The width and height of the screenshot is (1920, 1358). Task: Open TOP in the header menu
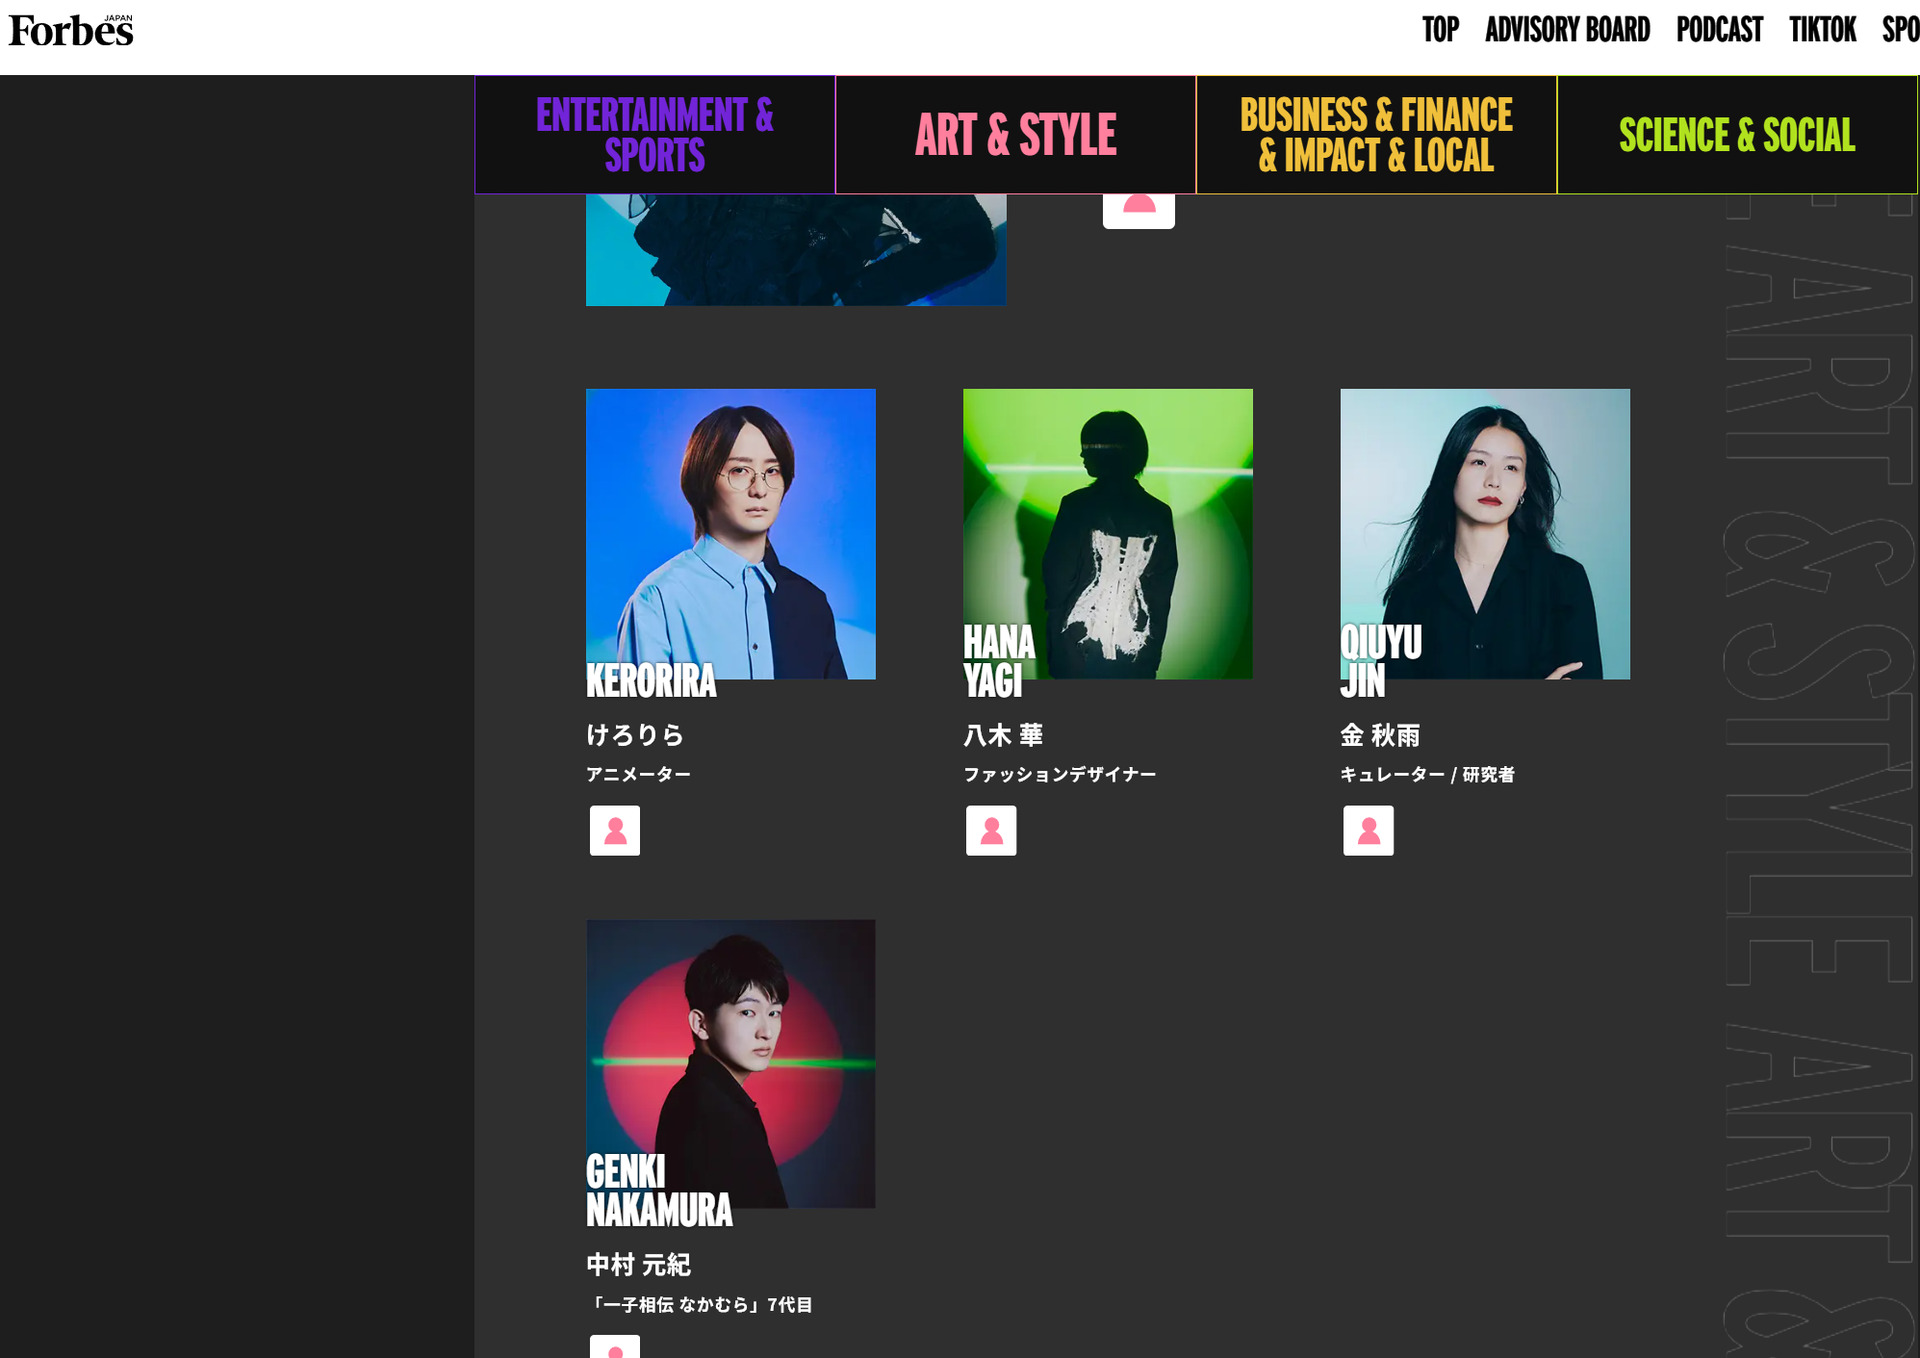[1440, 30]
